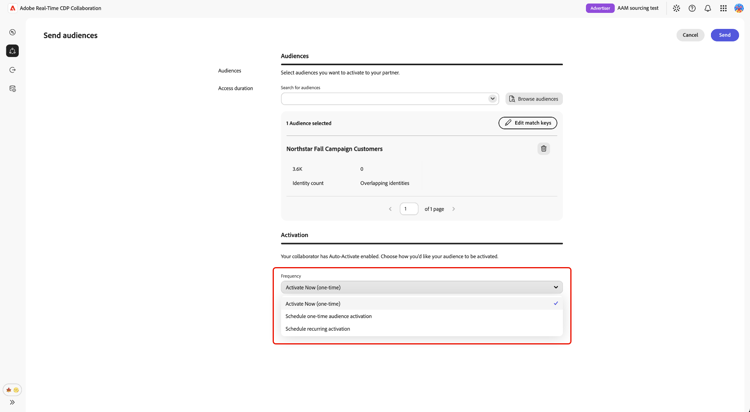Click the page number input field
The height and width of the screenshot is (412, 750).
(409, 209)
